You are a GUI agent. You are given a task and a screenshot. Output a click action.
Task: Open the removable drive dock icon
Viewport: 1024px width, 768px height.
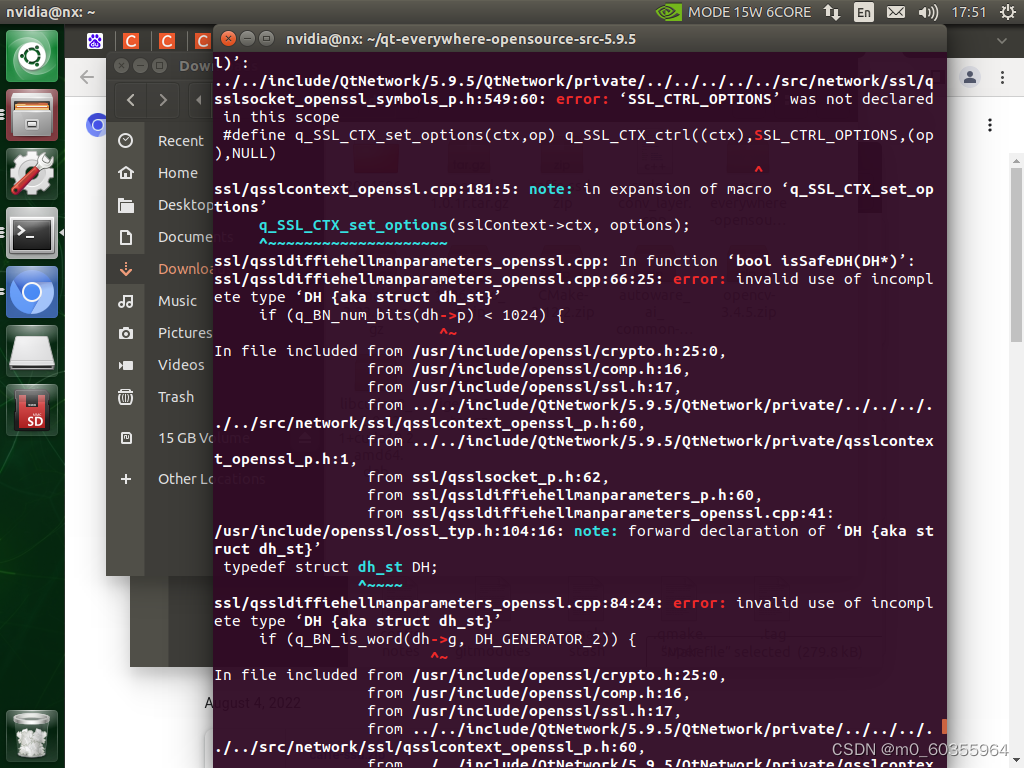coord(31,351)
